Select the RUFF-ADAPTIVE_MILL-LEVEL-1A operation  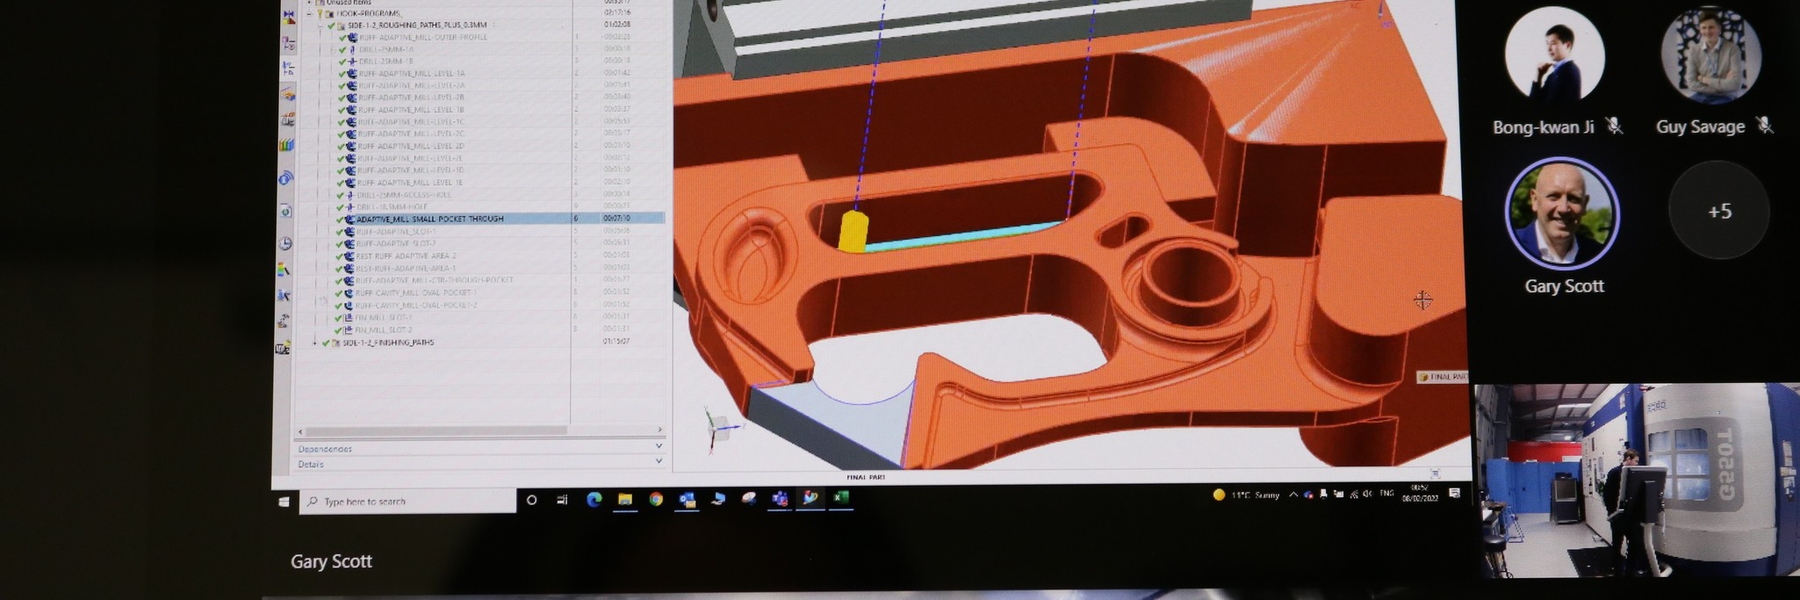411,73
